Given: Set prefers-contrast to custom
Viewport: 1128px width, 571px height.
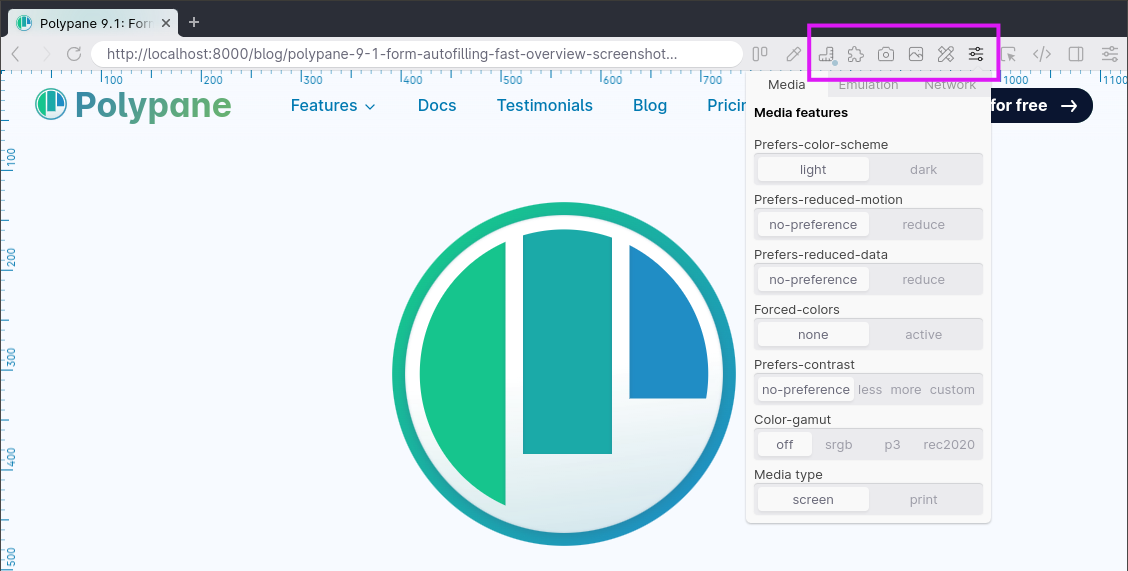Looking at the screenshot, I should pos(952,390).
